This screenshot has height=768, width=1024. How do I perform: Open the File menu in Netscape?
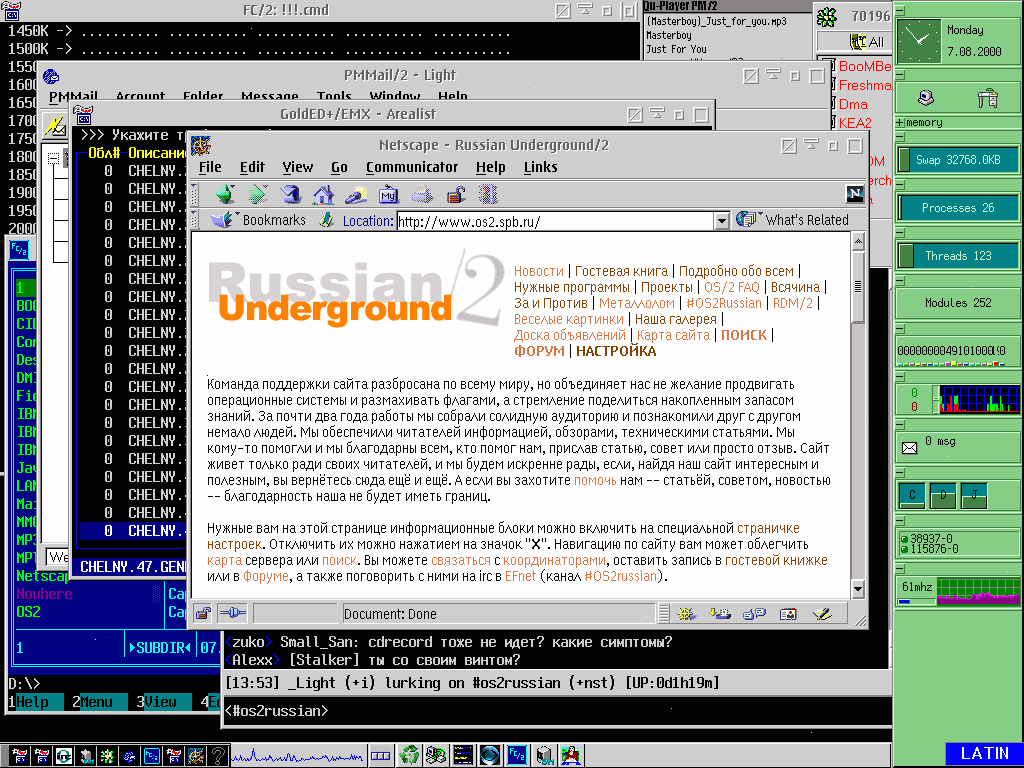[210, 167]
